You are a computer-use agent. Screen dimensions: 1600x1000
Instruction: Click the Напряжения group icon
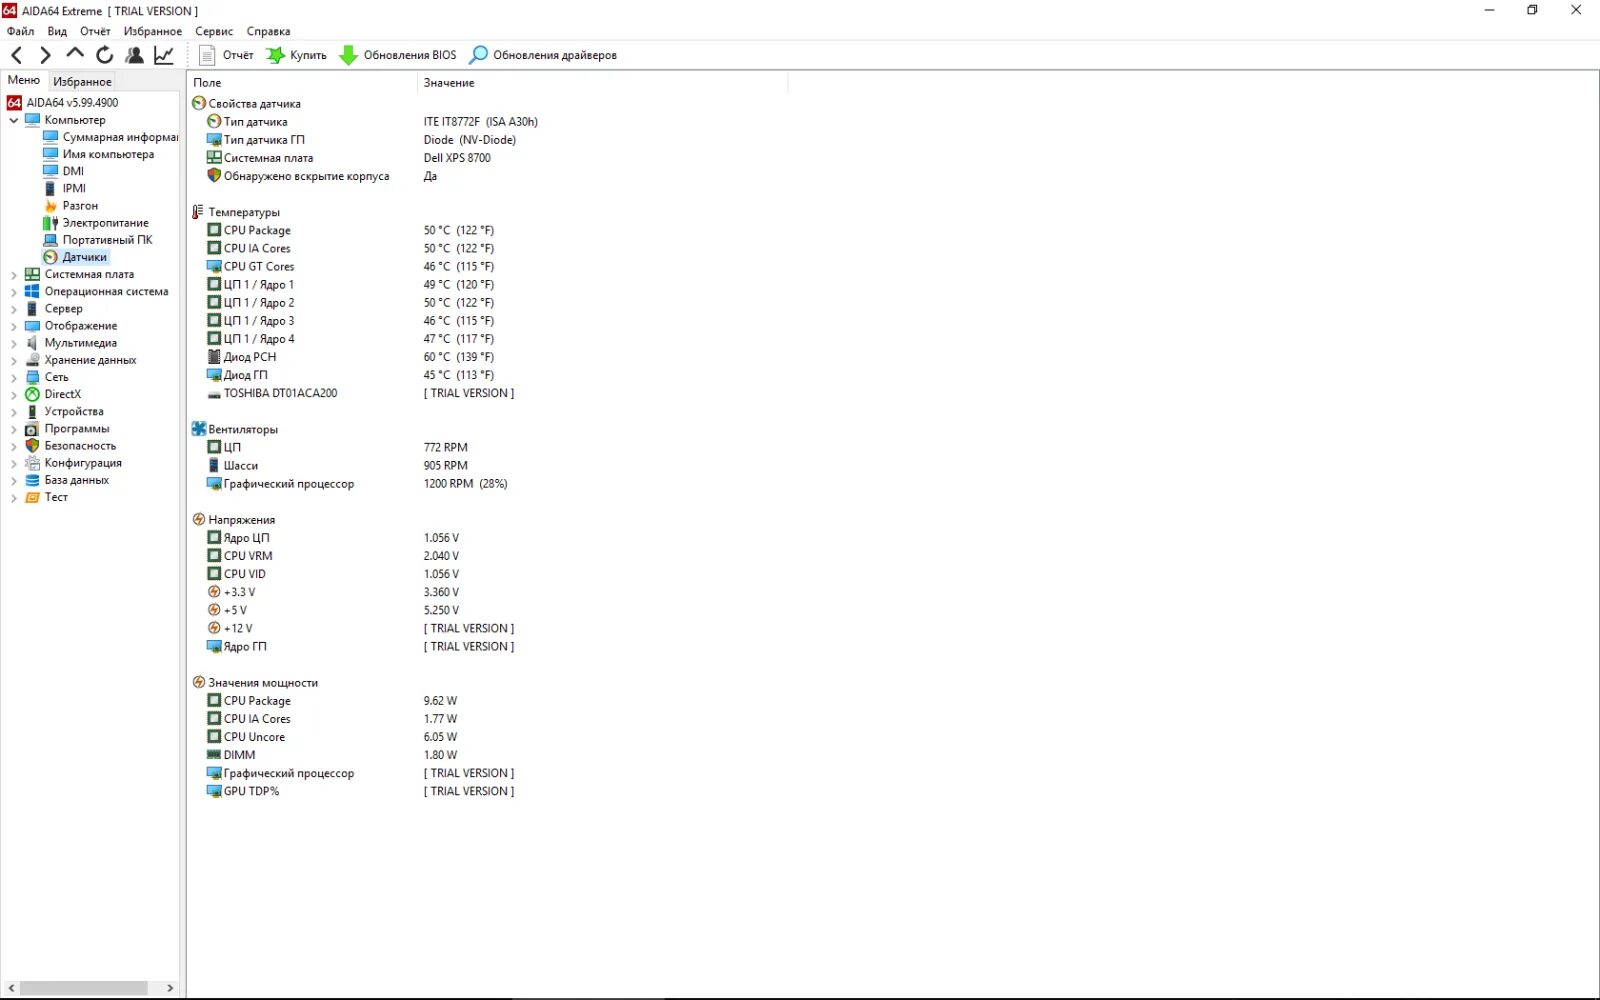click(x=199, y=520)
